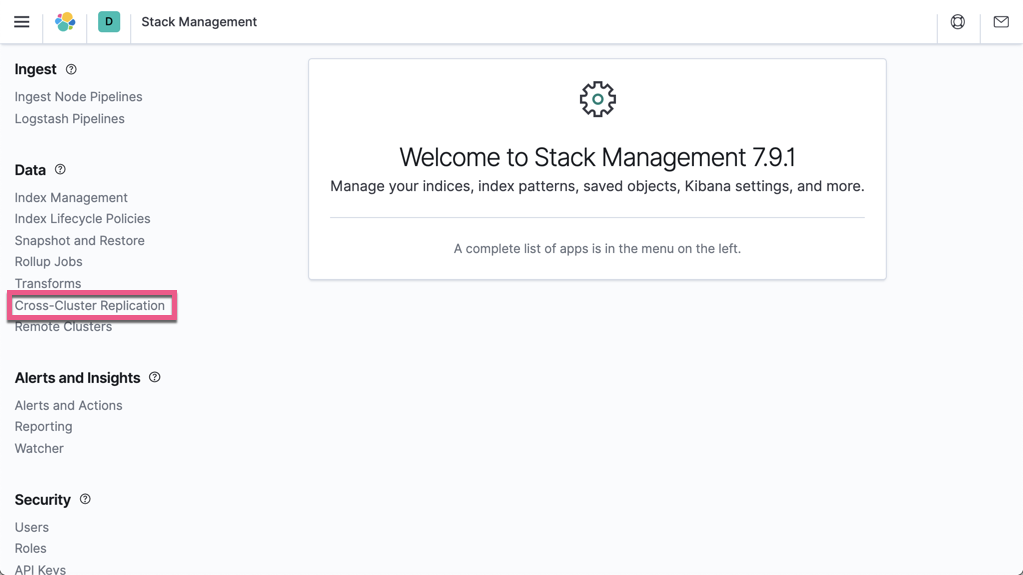Show help tooltip beside Alerts and Insights
This screenshot has height=575, width=1023.
(x=155, y=377)
